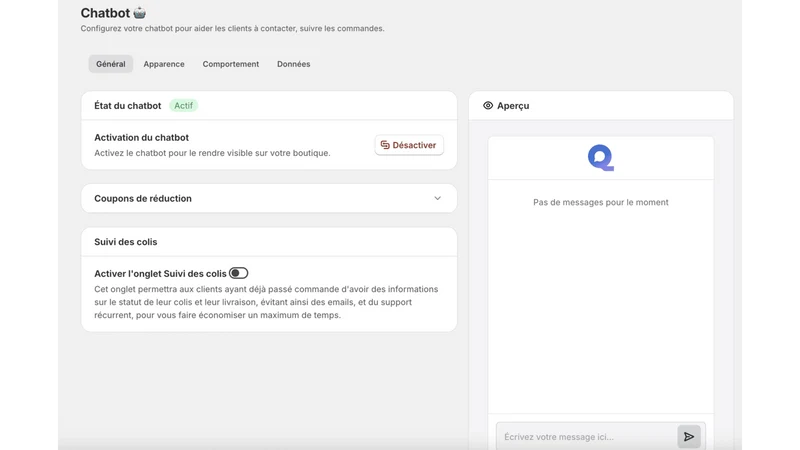Click the Coupons de réduction chevron
The image size is (800, 450).
437,198
